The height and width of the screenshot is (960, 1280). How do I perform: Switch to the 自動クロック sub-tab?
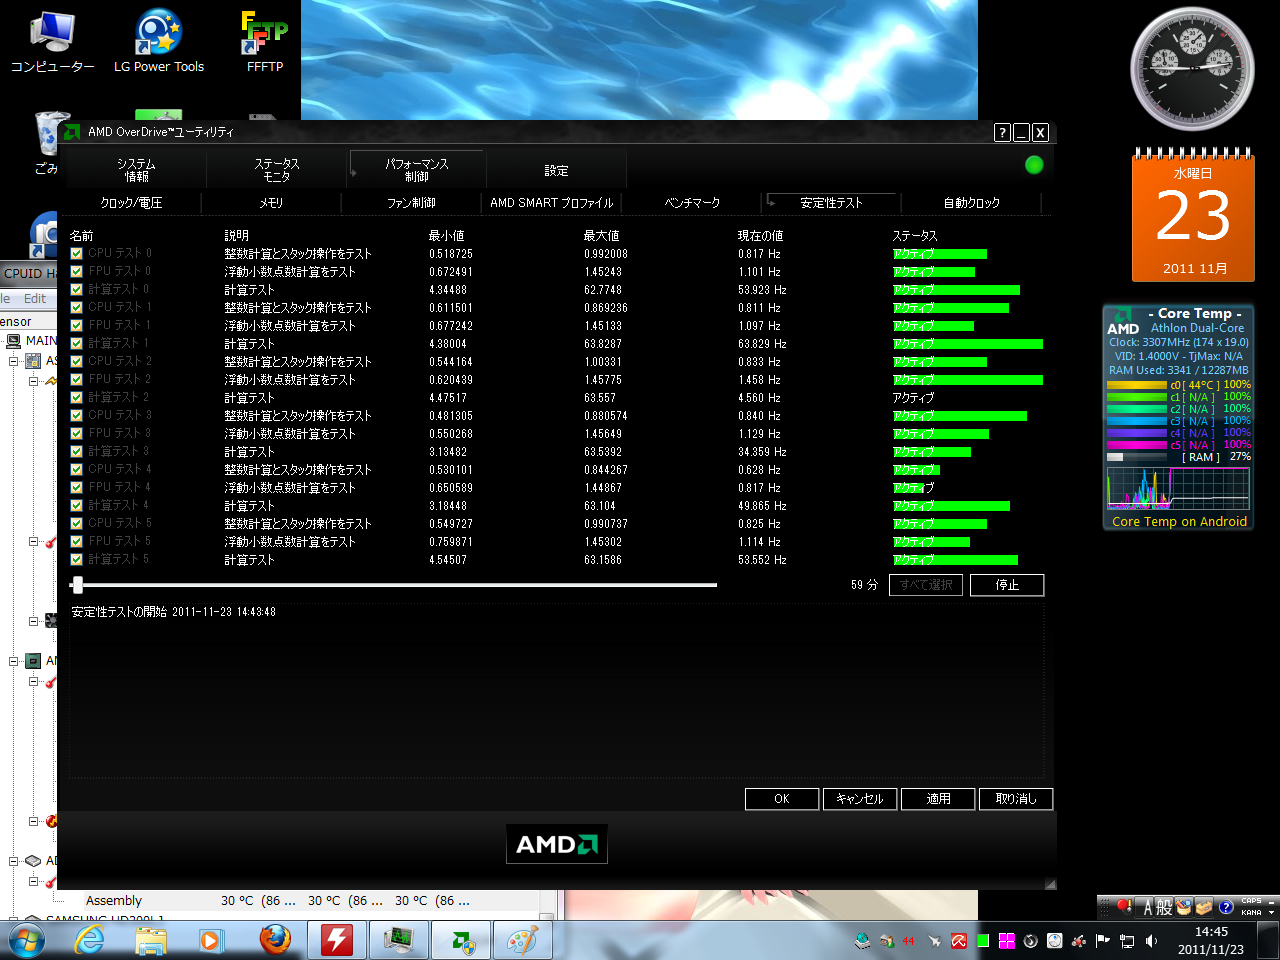(x=972, y=203)
